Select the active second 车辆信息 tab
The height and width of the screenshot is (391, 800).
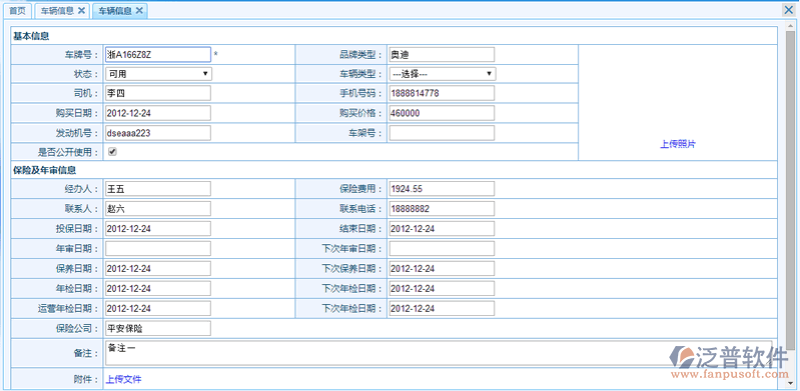click(x=114, y=11)
